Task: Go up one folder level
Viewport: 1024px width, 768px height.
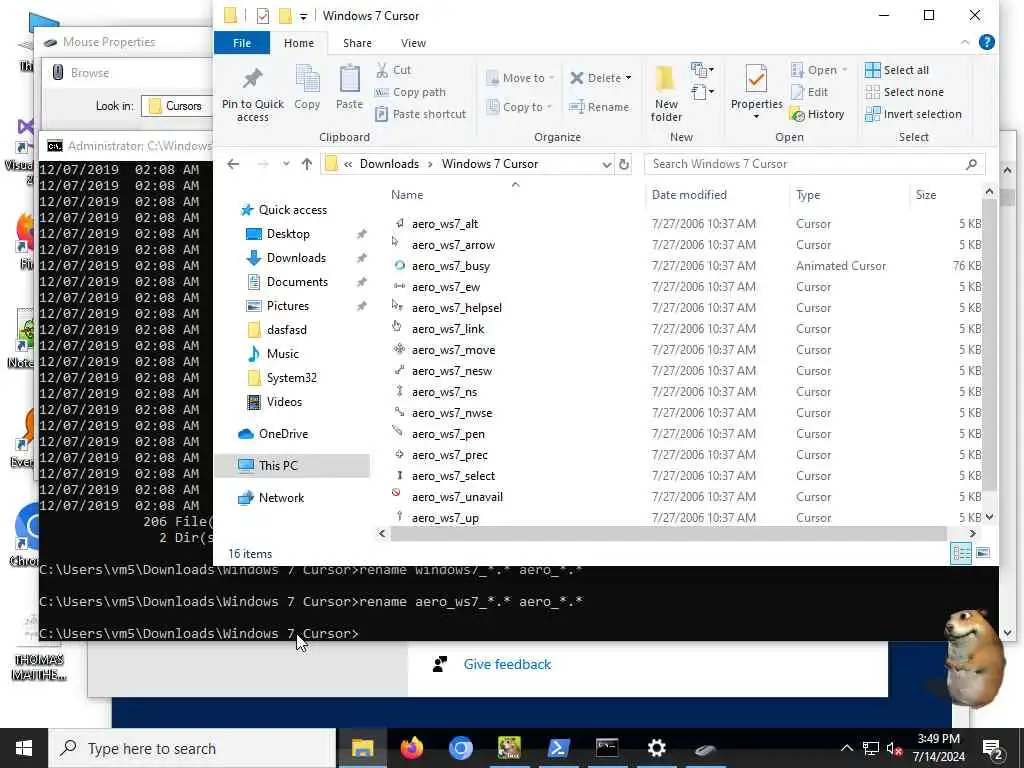Action: click(306, 164)
